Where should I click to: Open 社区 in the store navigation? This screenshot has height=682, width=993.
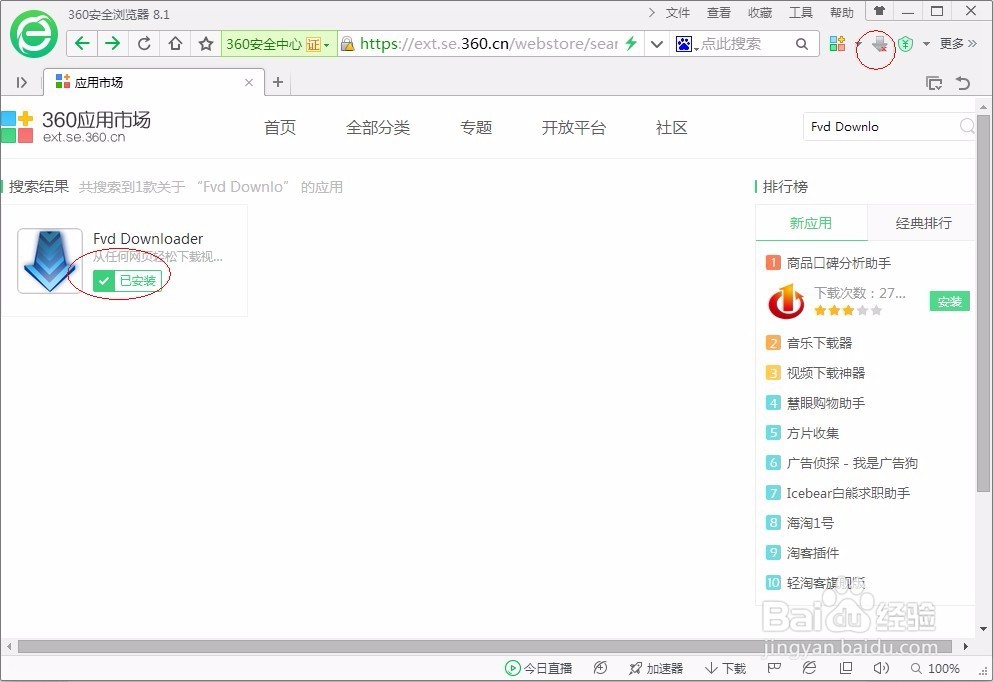[672, 127]
